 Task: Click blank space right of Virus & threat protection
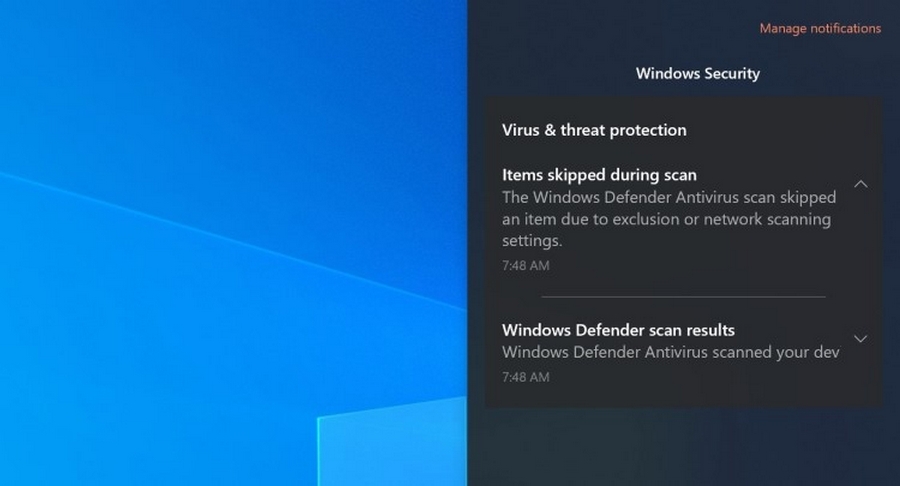[781, 130]
